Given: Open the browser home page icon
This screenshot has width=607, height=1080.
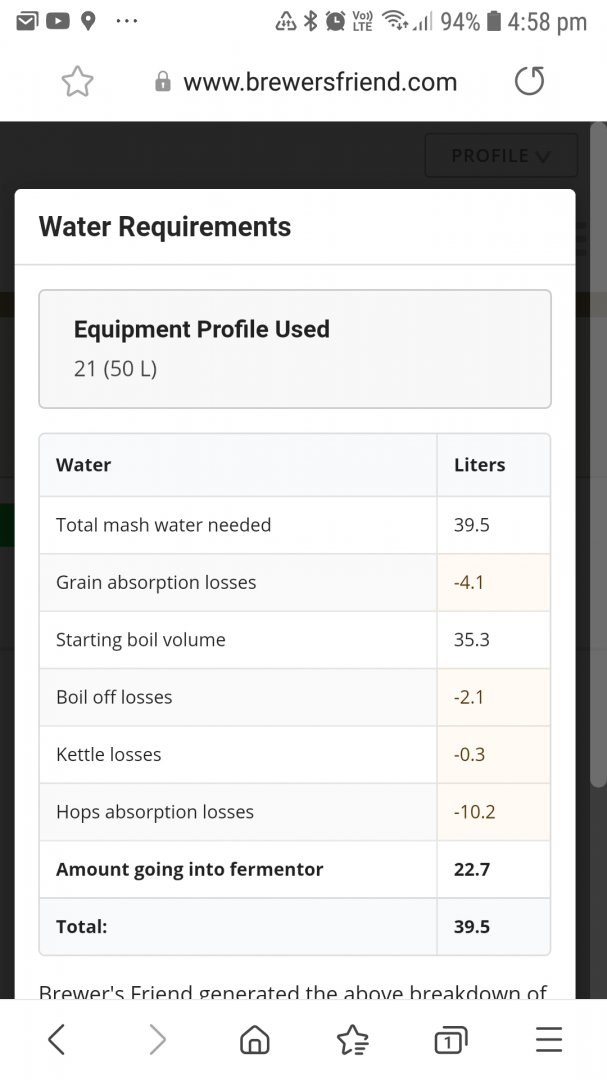Looking at the screenshot, I should pos(254,1039).
